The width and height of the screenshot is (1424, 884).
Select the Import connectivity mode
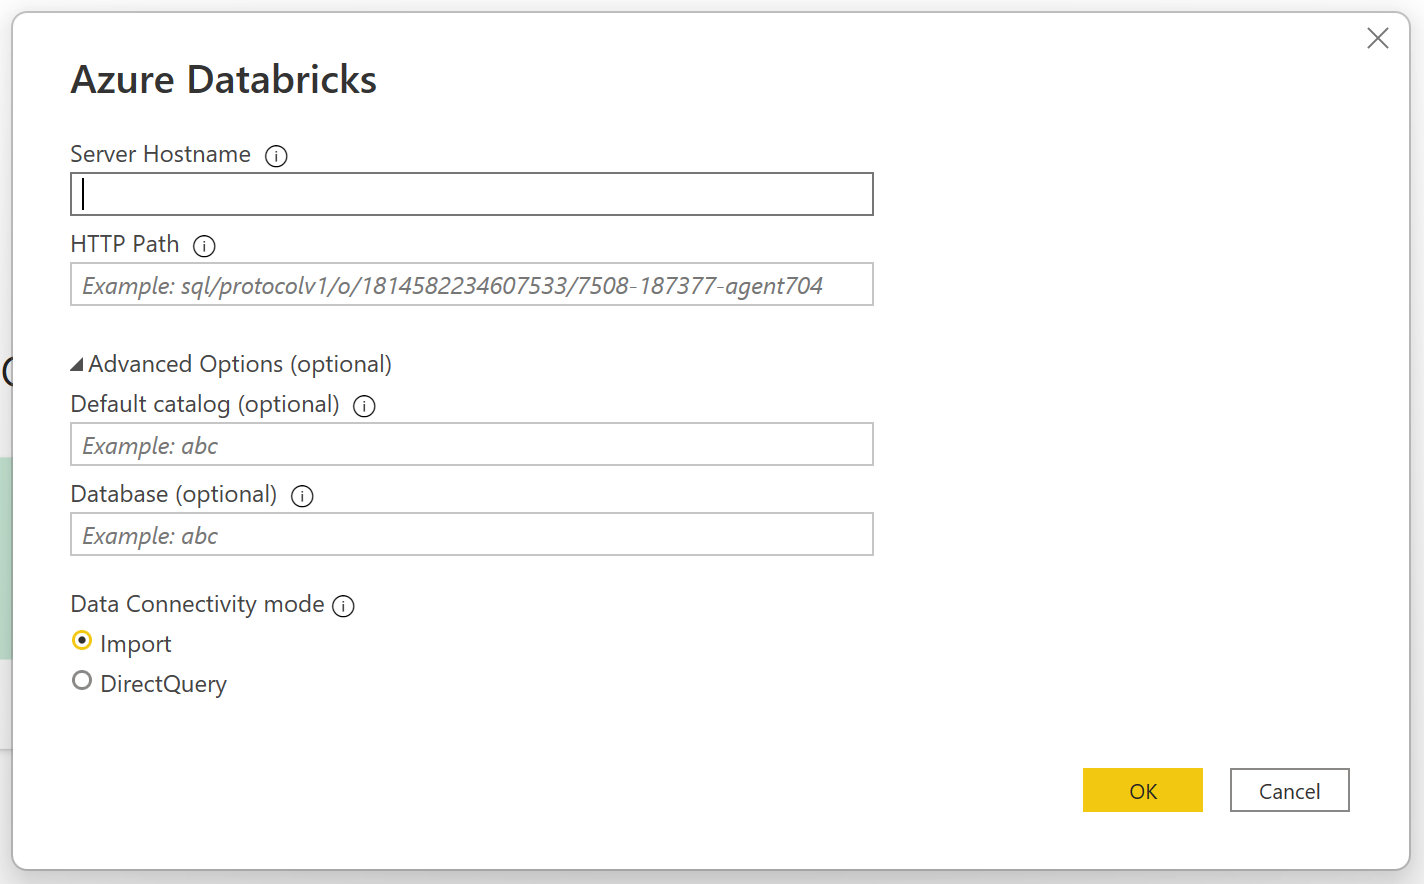pos(82,640)
